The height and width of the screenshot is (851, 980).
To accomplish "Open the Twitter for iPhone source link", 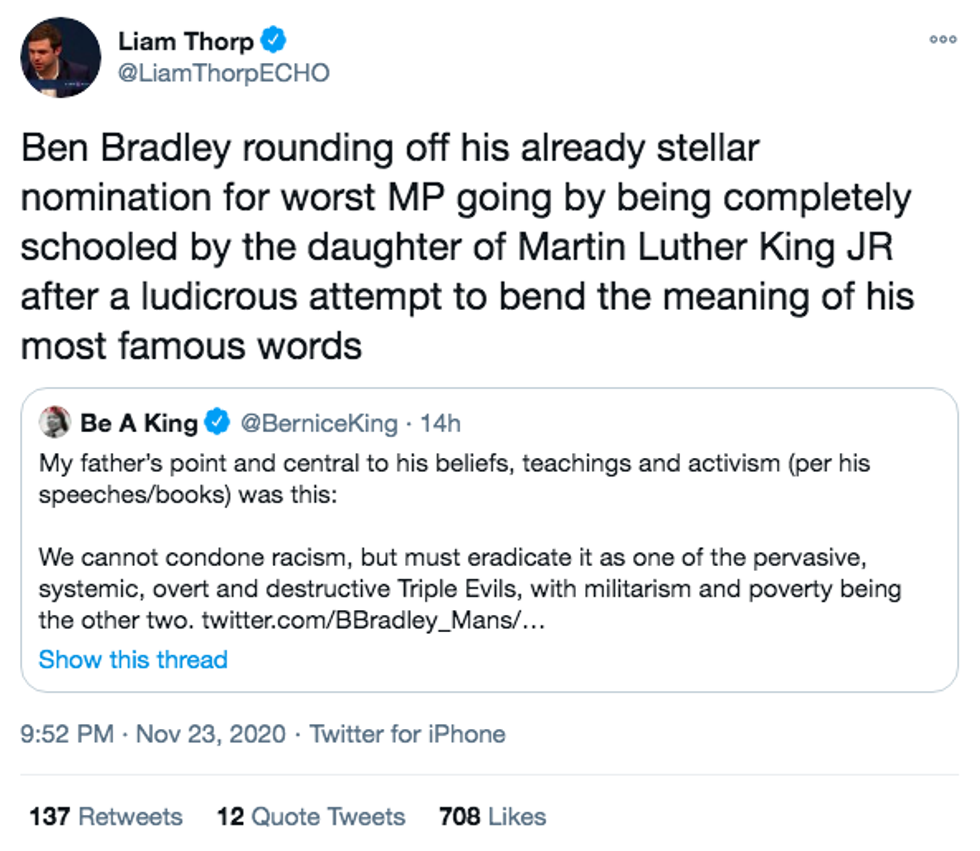I will (x=407, y=734).
